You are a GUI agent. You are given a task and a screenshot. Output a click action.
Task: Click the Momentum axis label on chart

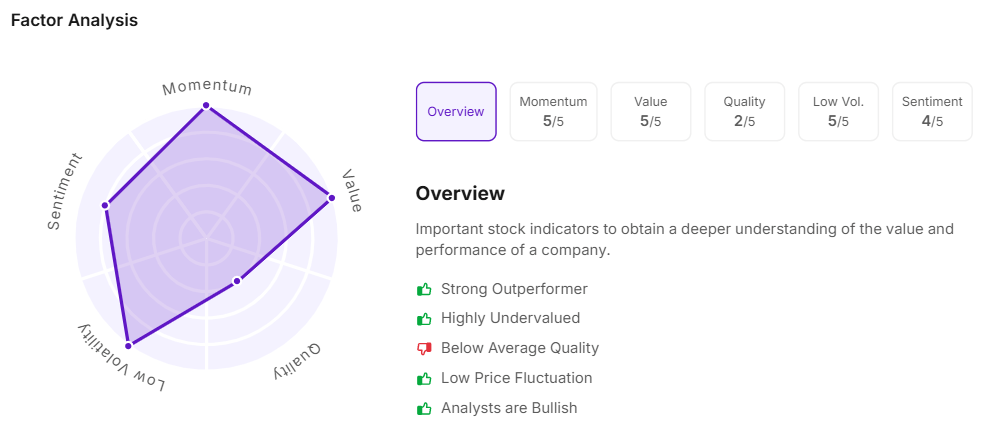[x=207, y=87]
